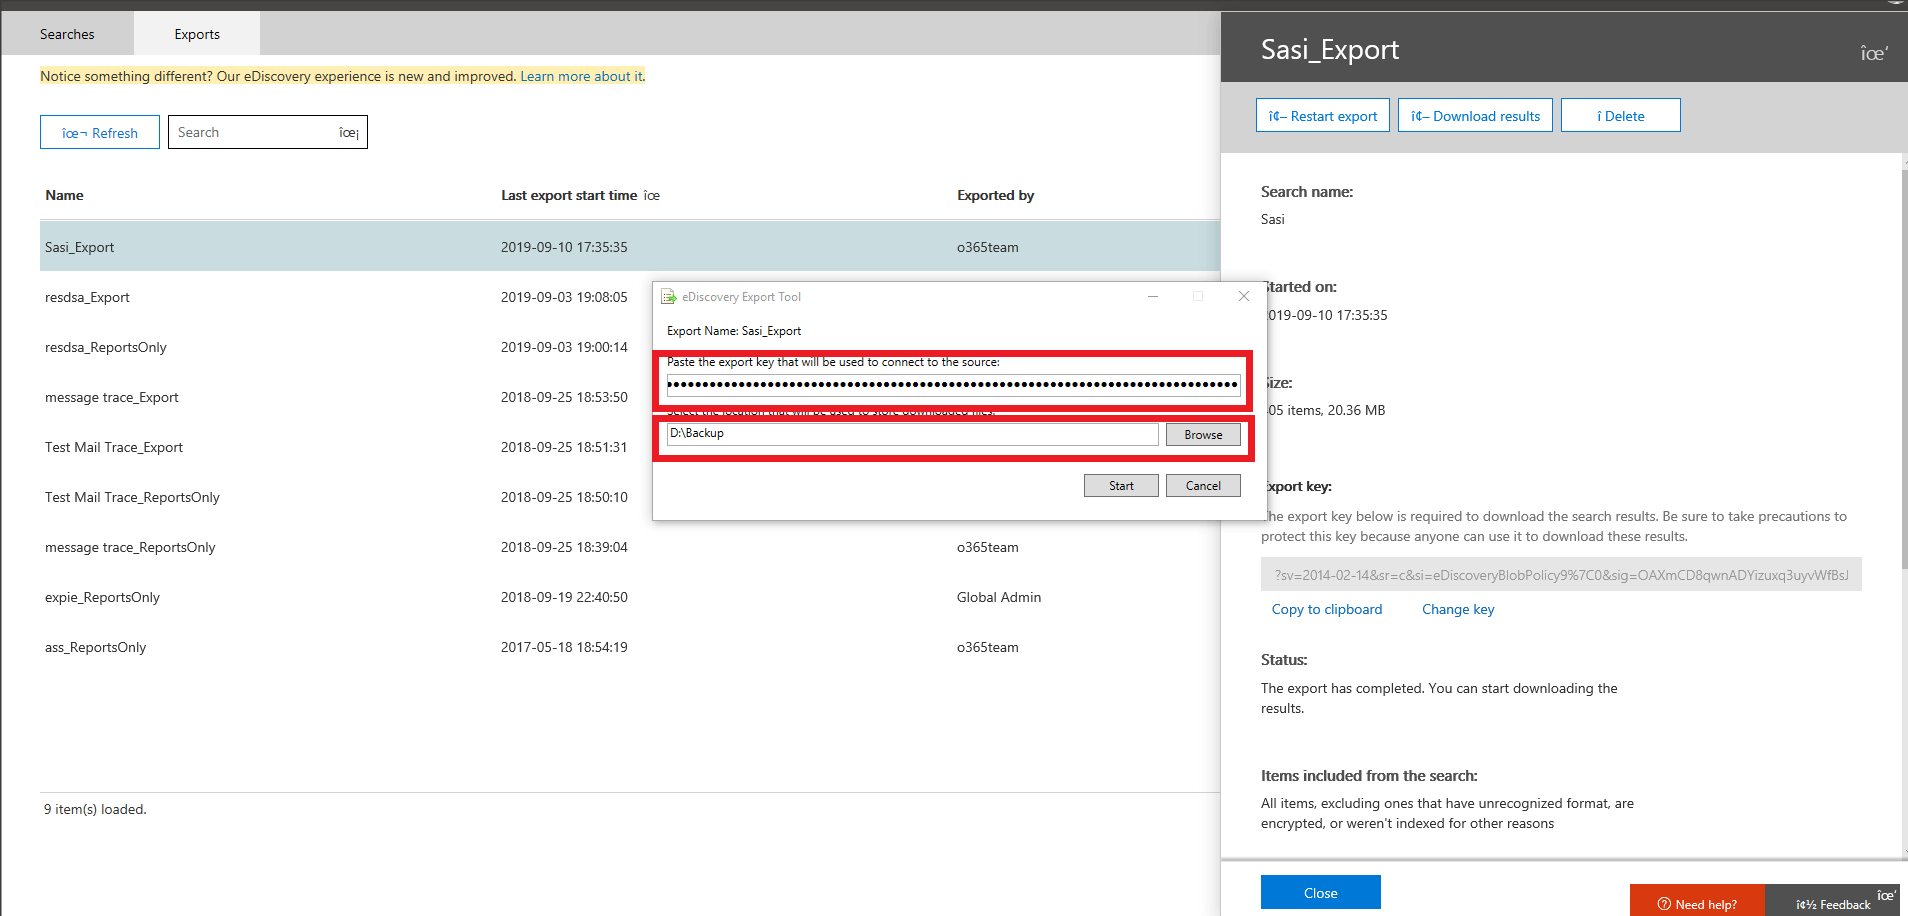Follow the 'Learn more about it' link
Viewport: 1908px width, 916px height.
point(581,76)
